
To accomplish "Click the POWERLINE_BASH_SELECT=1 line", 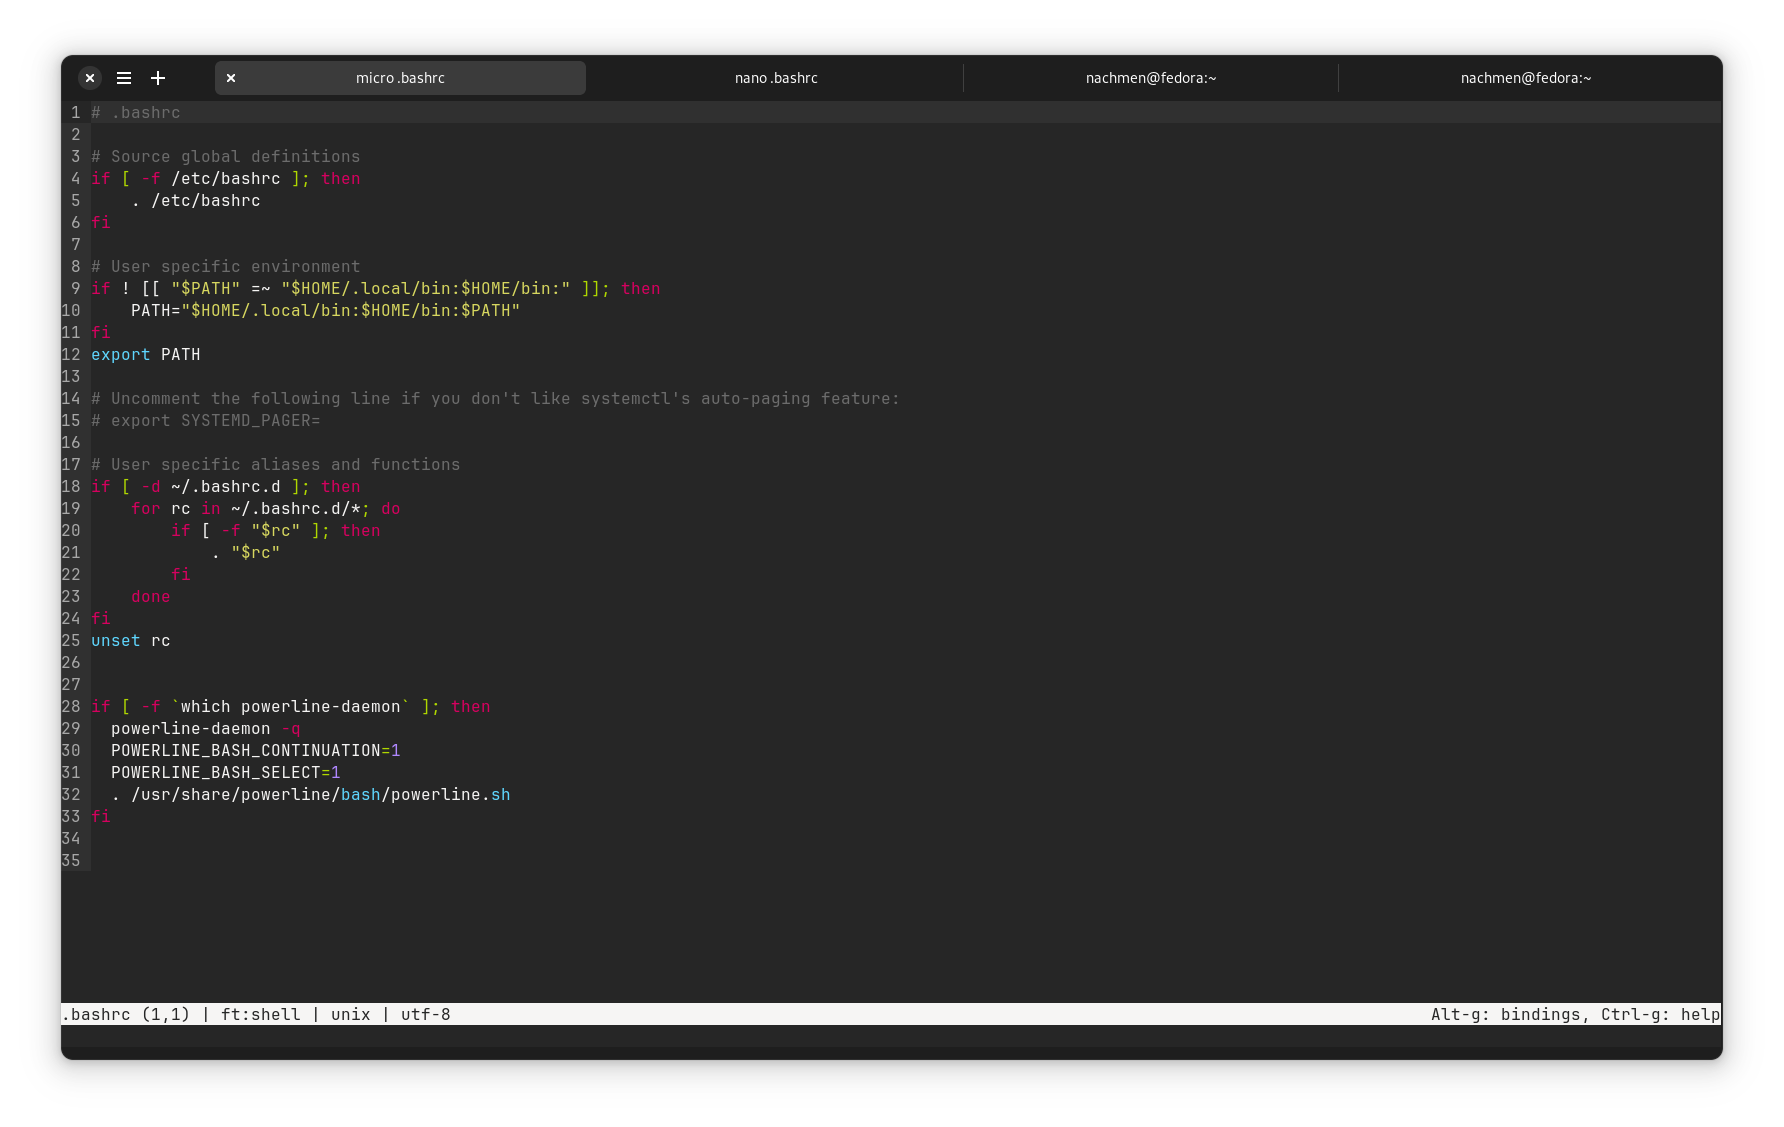I will (225, 773).
